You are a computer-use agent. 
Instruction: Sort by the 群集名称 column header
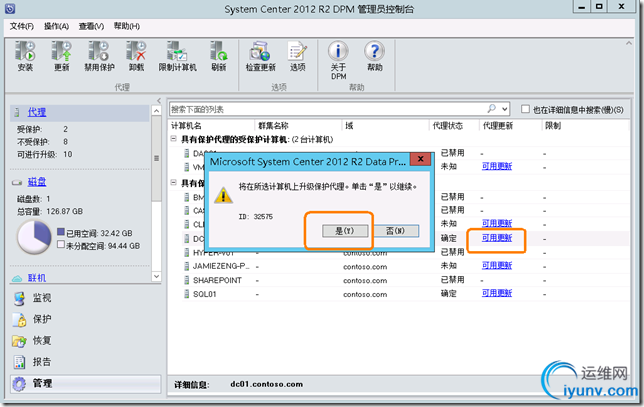click(x=298, y=126)
